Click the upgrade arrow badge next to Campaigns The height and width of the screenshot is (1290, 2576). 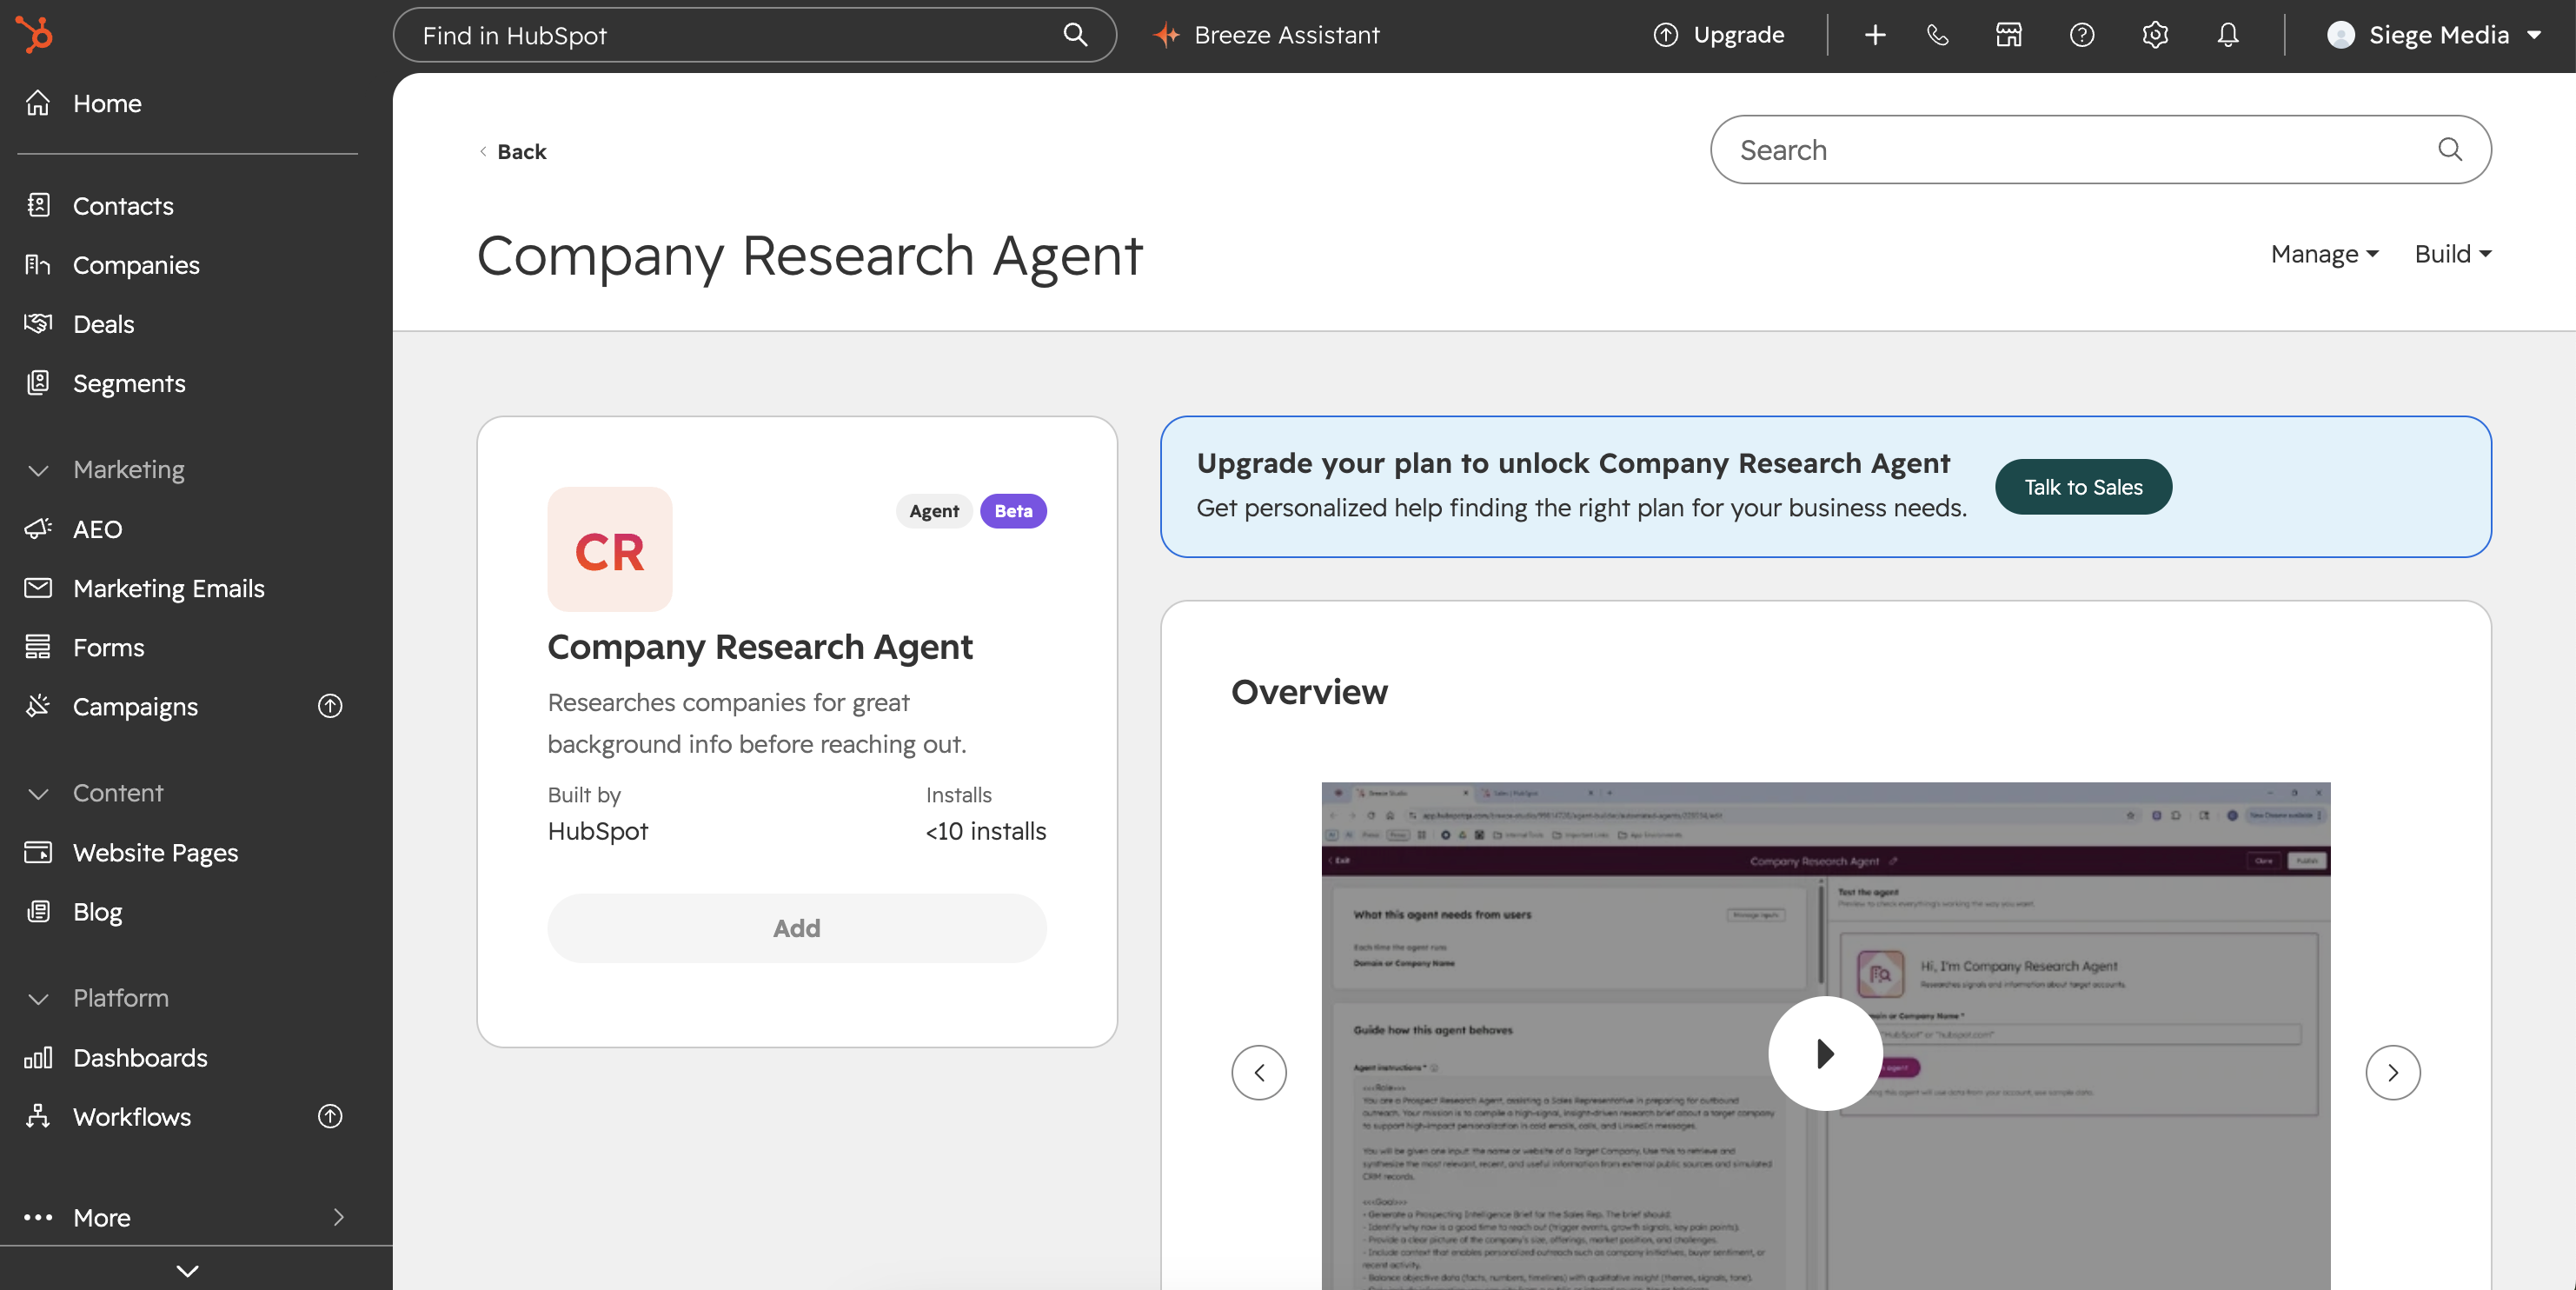[330, 706]
